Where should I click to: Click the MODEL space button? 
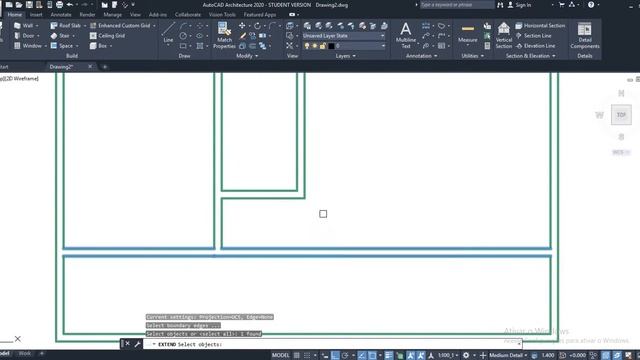pyautogui.click(x=280, y=355)
